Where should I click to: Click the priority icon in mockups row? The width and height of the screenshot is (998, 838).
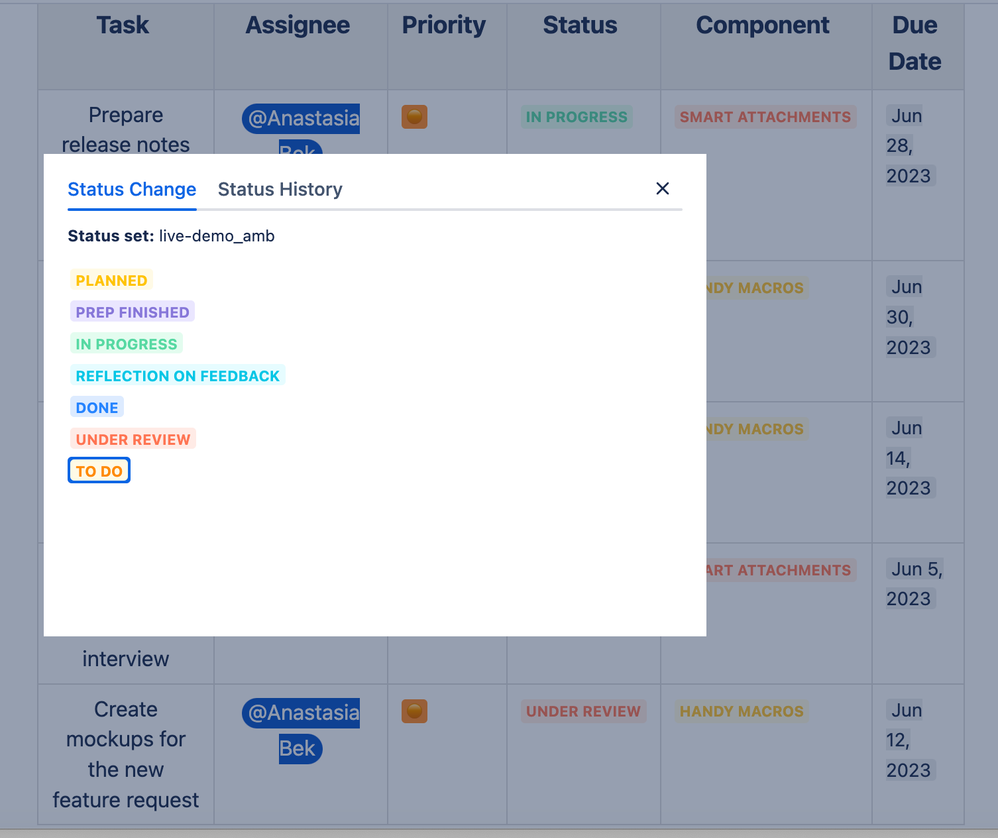414,711
